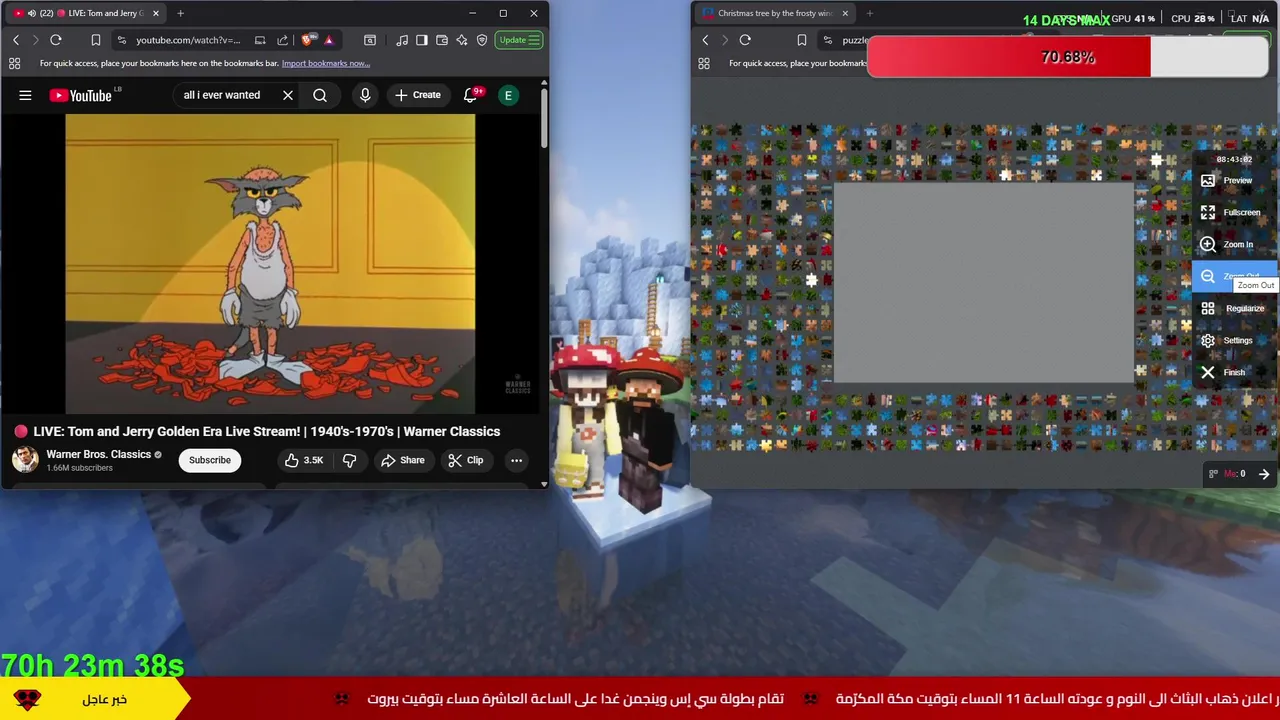Close the Christmas tree puzzle tab
This screenshot has height=720, width=1280.
[845, 13]
